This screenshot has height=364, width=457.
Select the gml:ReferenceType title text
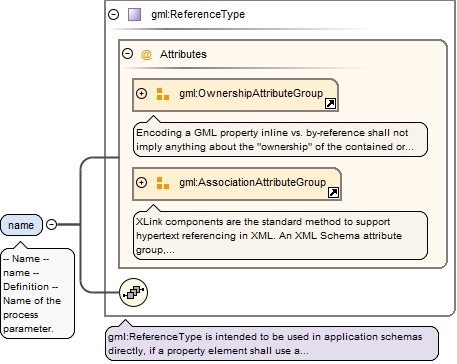[198, 14]
